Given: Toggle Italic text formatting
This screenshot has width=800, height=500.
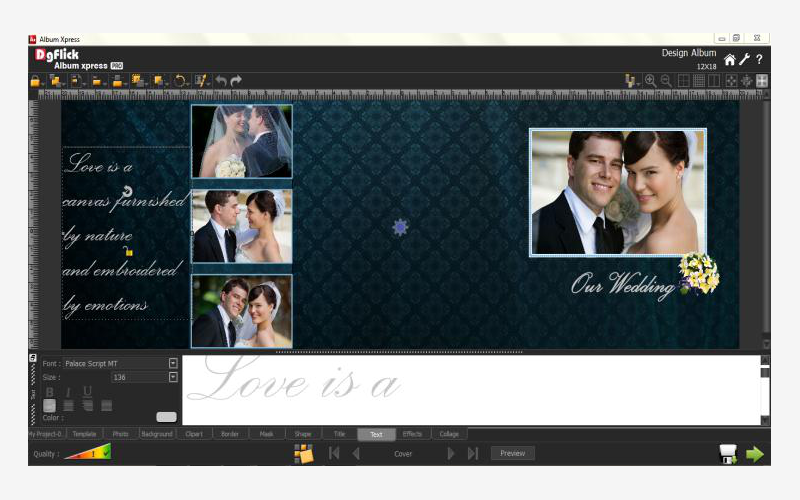Looking at the screenshot, I should [x=68, y=391].
